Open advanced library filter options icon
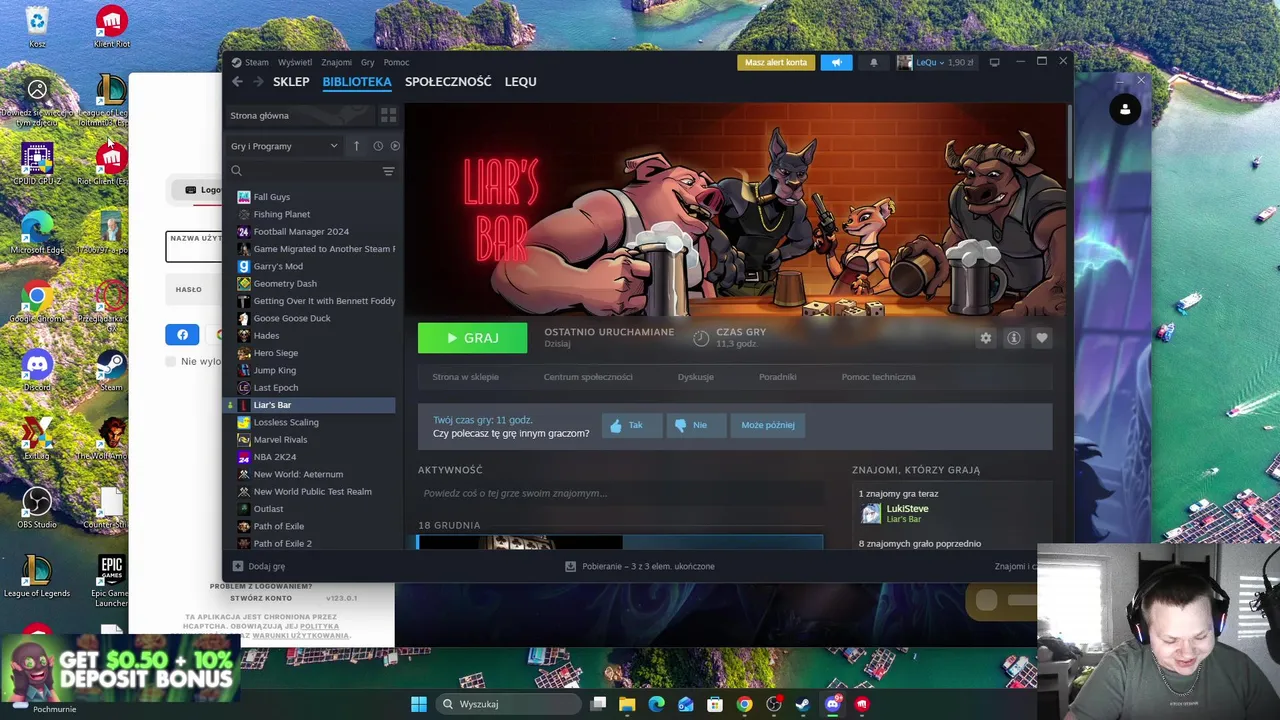 click(388, 171)
